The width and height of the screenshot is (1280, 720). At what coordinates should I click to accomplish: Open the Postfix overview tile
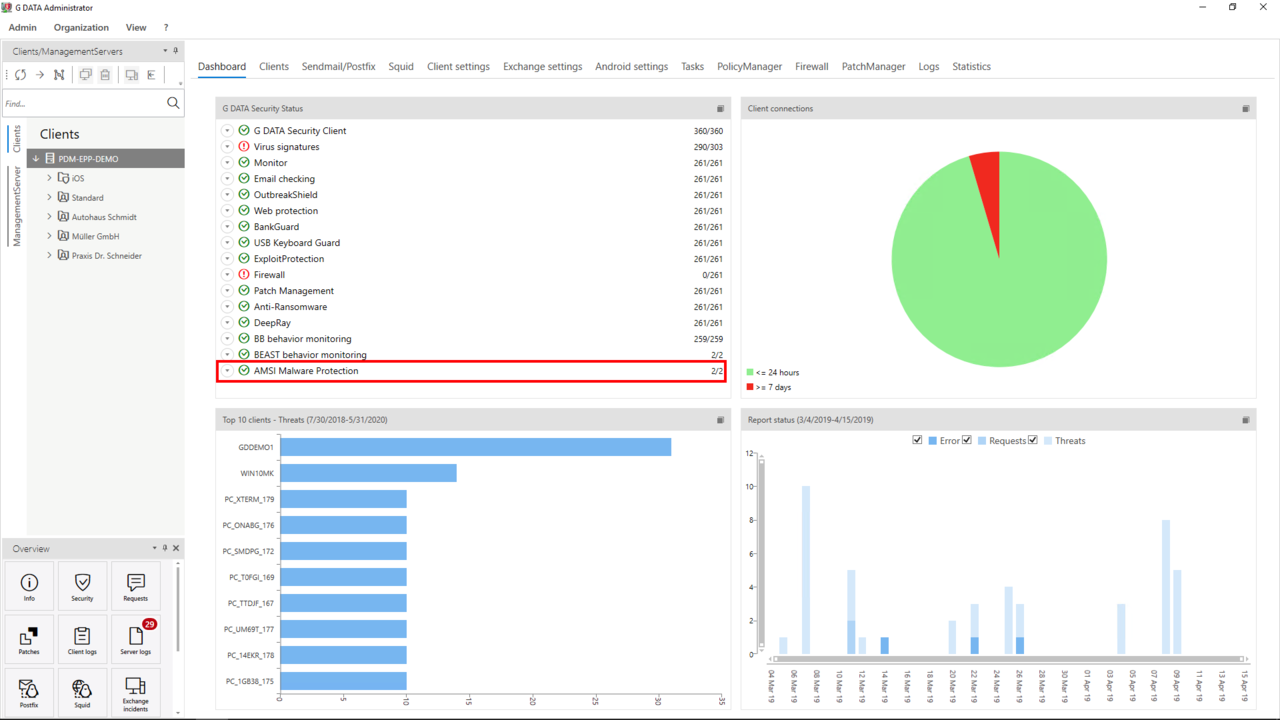(29, 693)
